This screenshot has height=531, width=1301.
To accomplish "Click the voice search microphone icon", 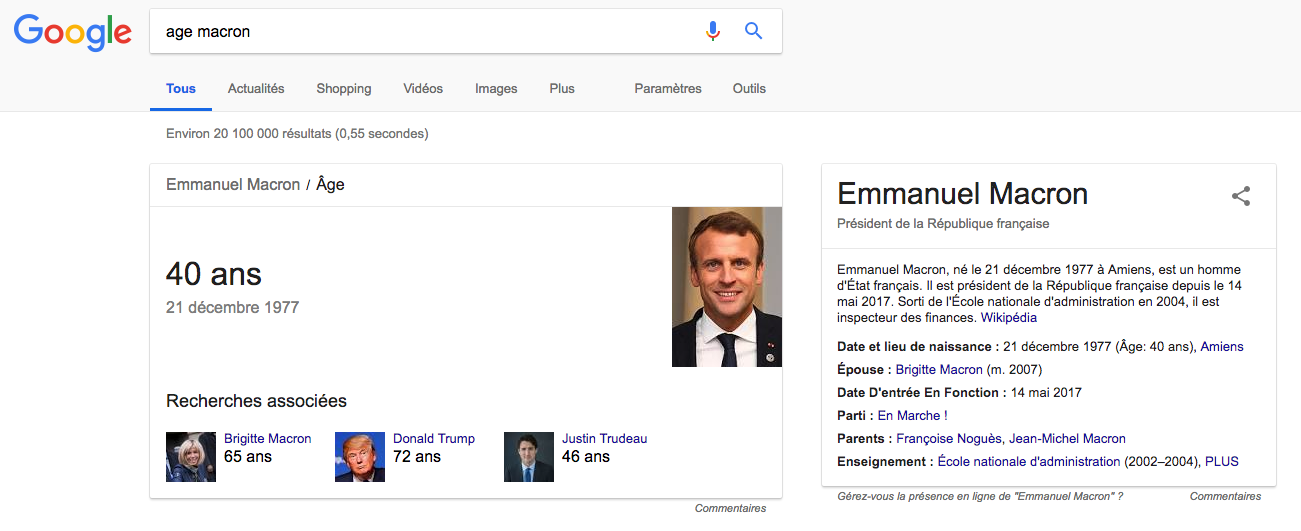I will [x=713, y=31].
